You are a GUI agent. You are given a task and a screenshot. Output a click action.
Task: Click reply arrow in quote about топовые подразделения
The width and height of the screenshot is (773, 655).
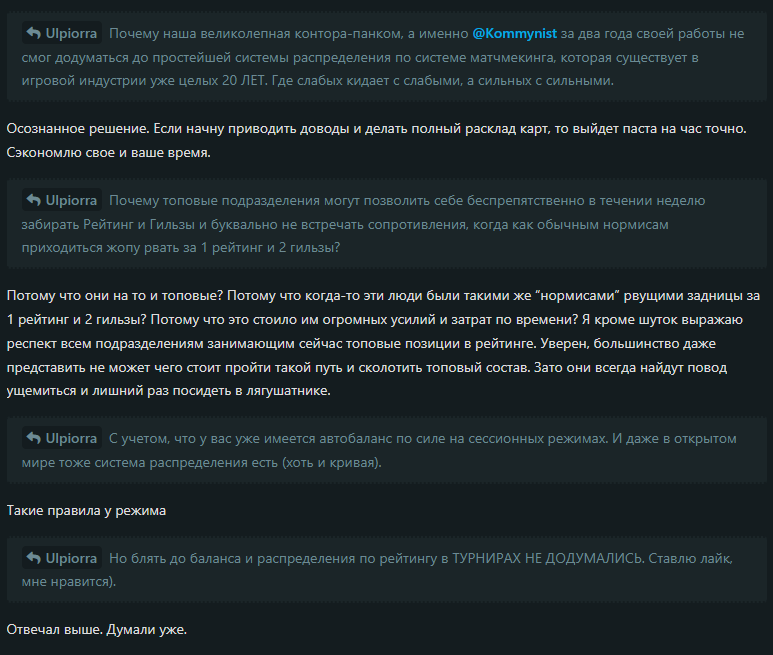click(34, 200)
